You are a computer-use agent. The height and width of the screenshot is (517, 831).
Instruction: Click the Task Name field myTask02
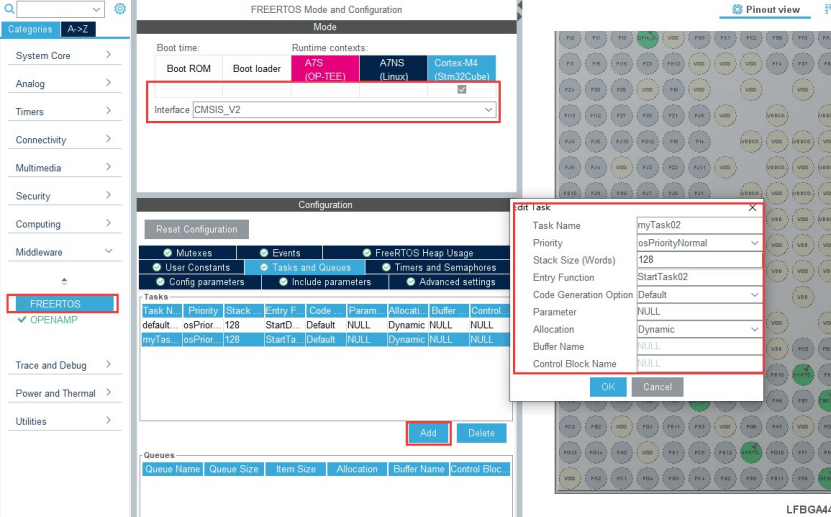(x=699, y=225)
